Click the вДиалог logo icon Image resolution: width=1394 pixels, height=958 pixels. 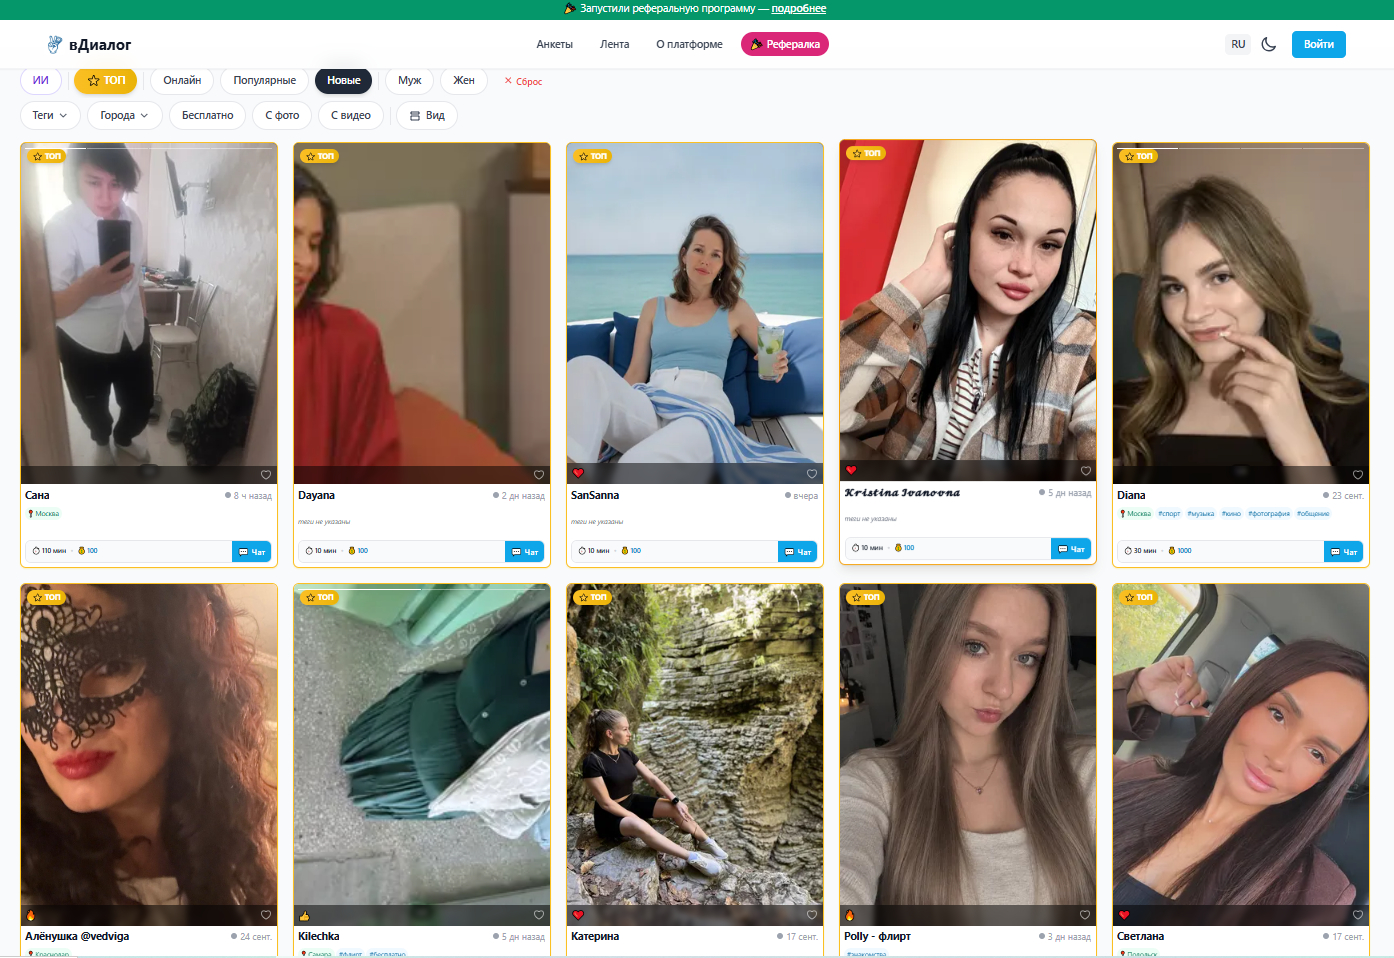click(x=55, y=44)
